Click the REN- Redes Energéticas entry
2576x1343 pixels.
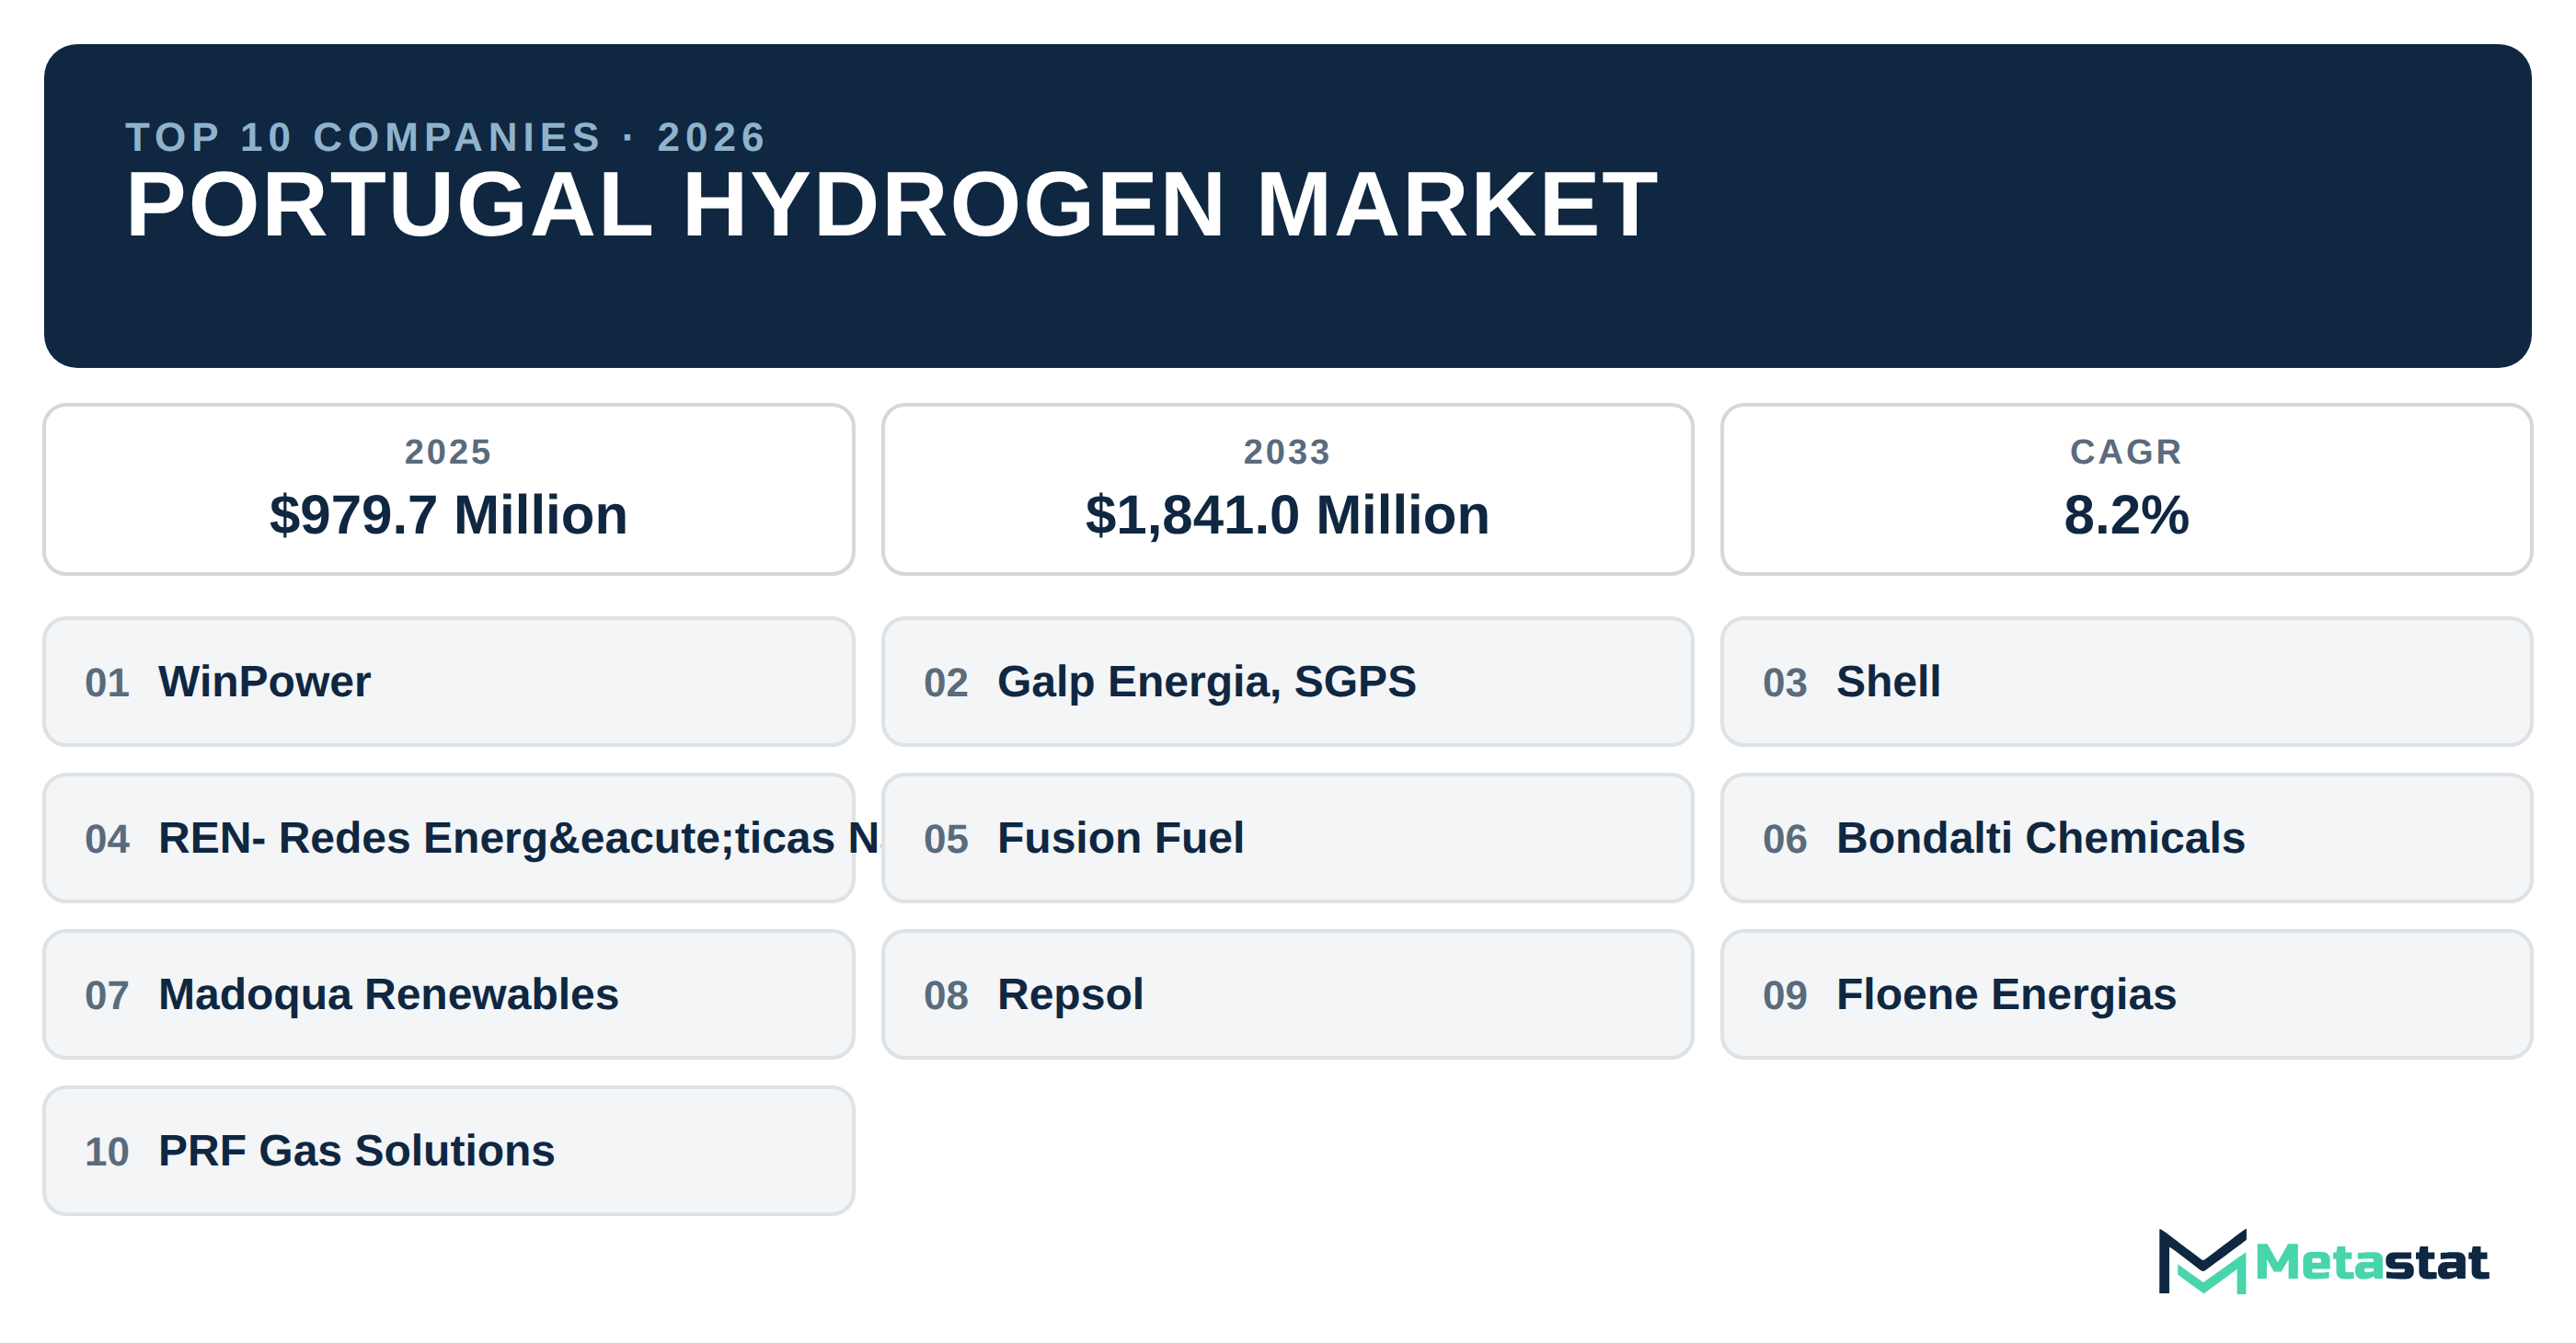448,838
